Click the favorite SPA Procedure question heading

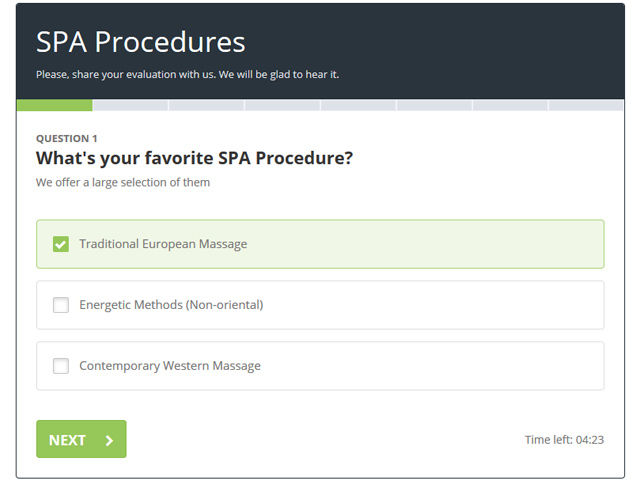click(194, 158)
